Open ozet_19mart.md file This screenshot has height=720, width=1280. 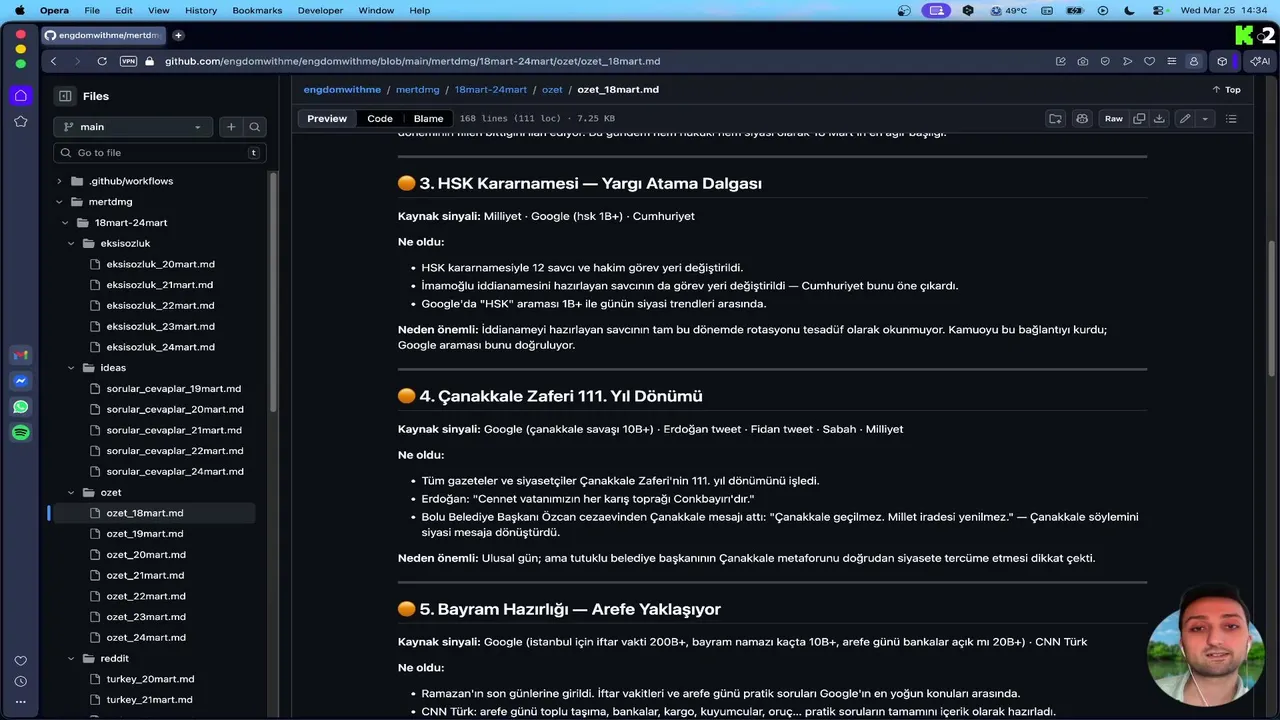point(145,534)
